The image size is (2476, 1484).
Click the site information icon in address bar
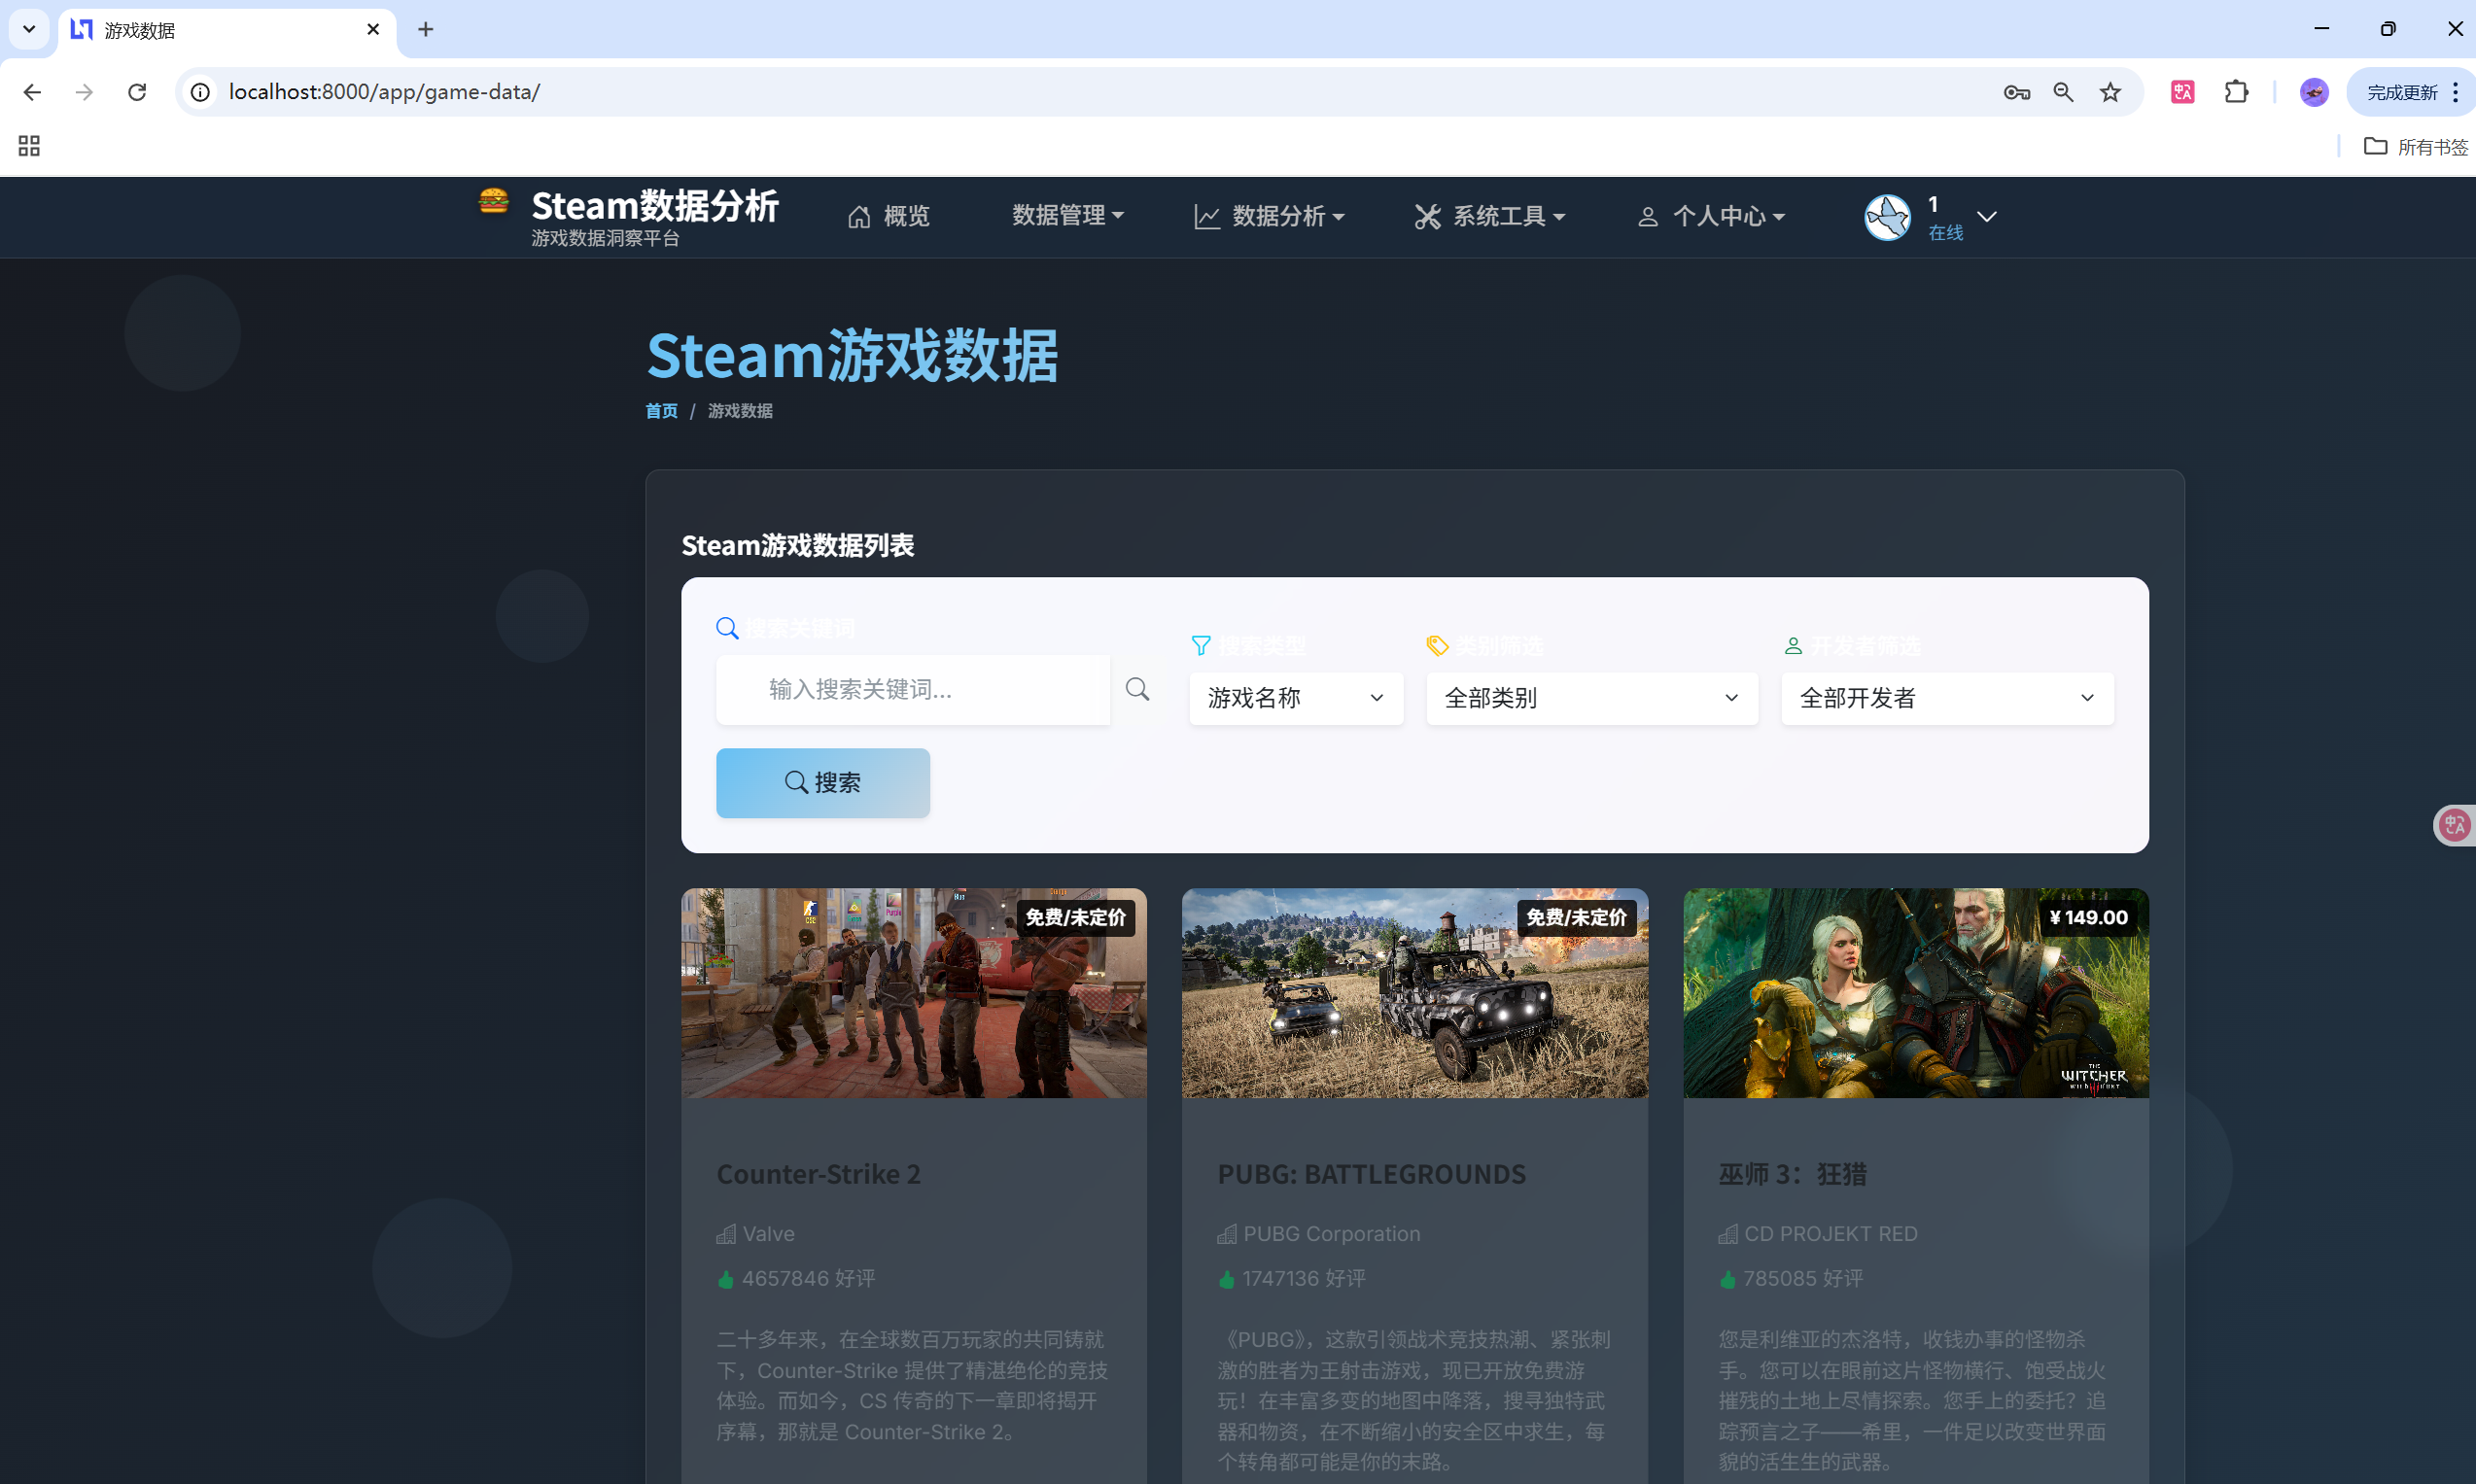point(200,92)
